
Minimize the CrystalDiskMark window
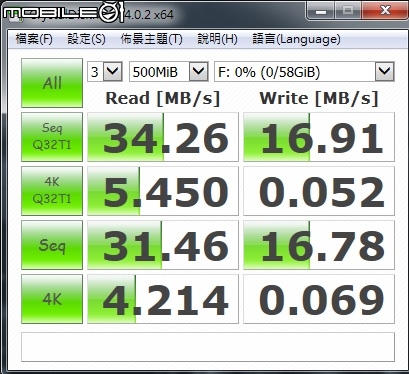321,11
